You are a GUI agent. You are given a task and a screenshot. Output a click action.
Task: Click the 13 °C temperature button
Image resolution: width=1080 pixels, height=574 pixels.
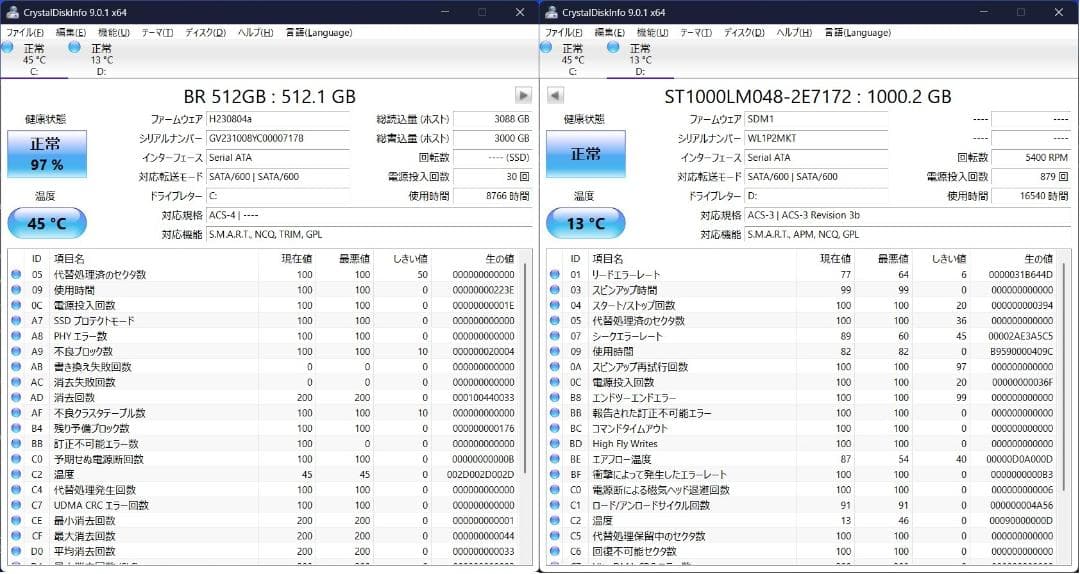click(x=585, y=223)
